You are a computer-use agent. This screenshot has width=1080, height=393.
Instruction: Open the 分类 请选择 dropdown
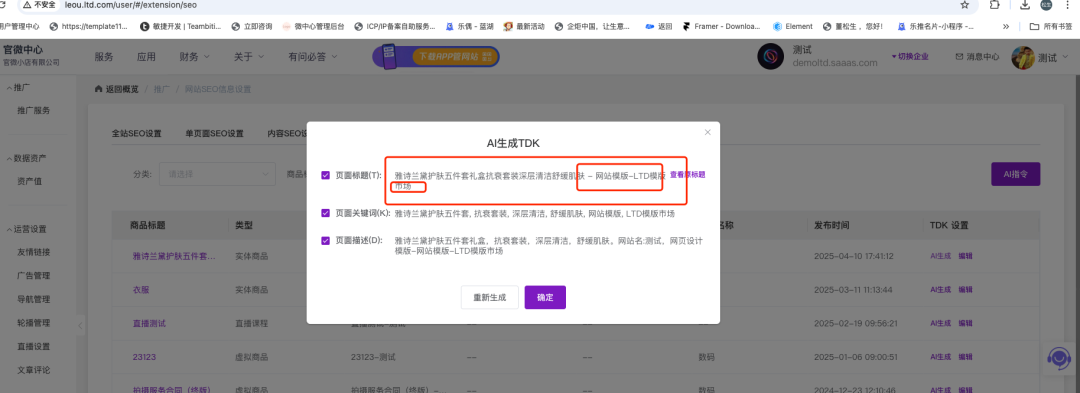tap(217, 174)
